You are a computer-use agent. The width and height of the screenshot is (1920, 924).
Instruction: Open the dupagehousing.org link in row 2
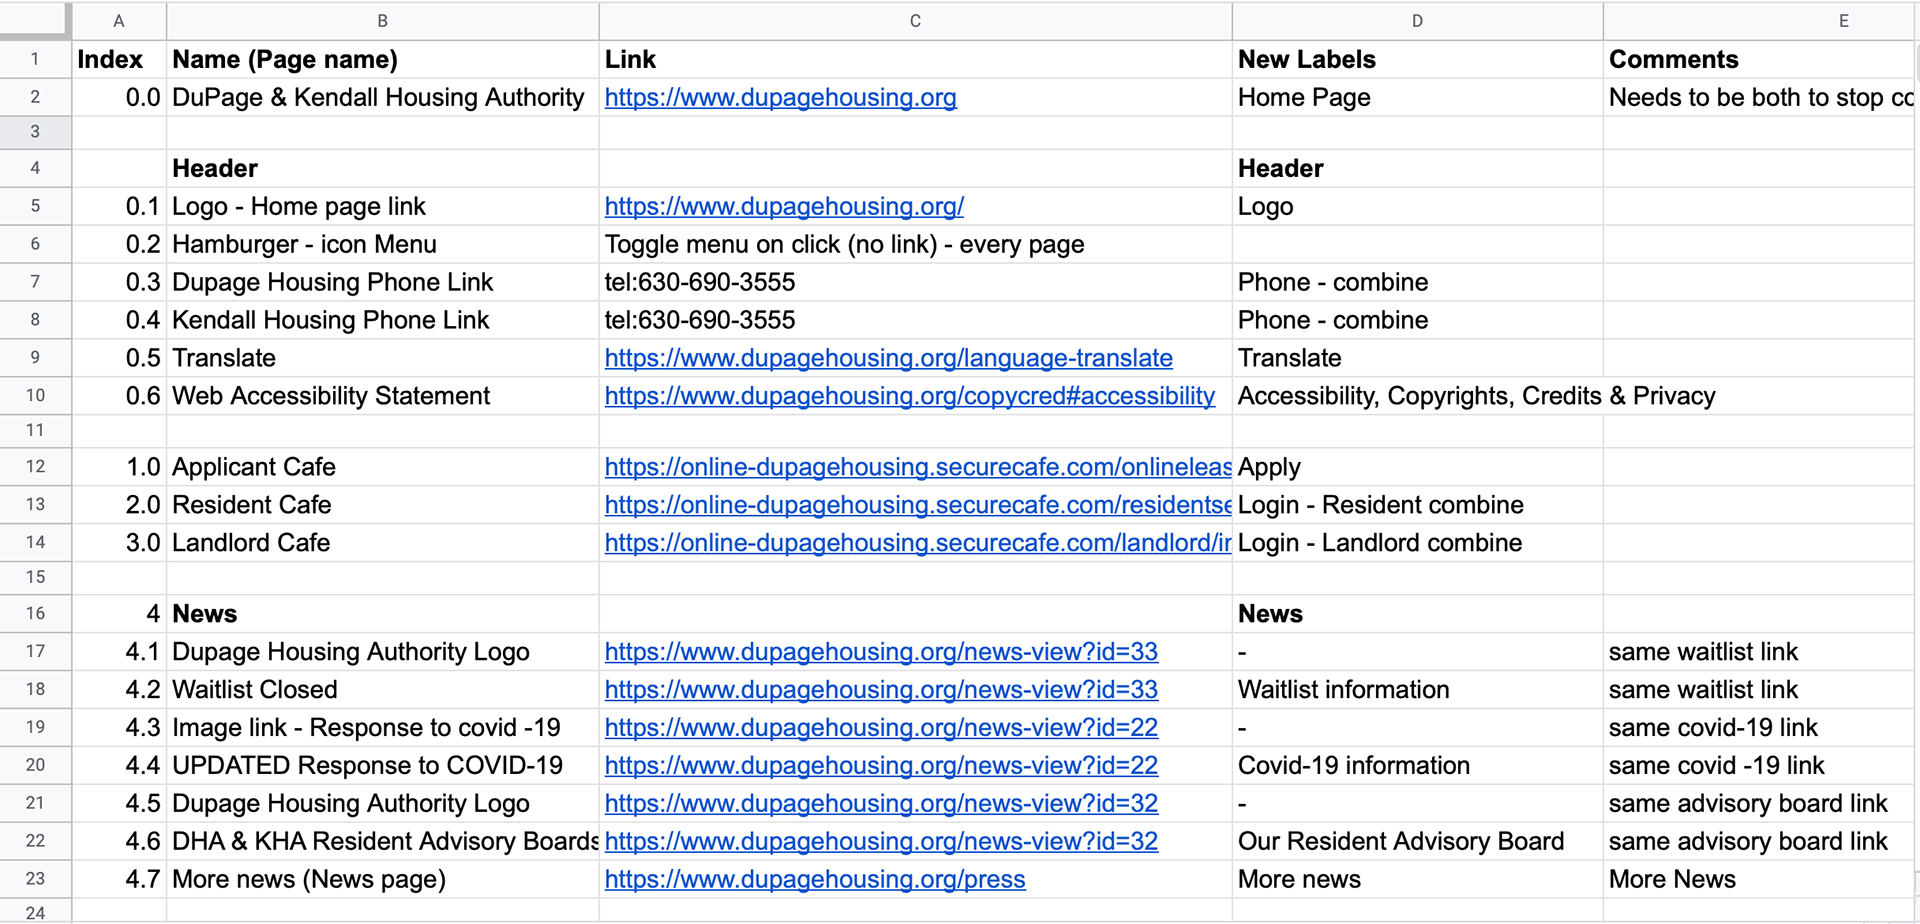click(x=780, y=98)
